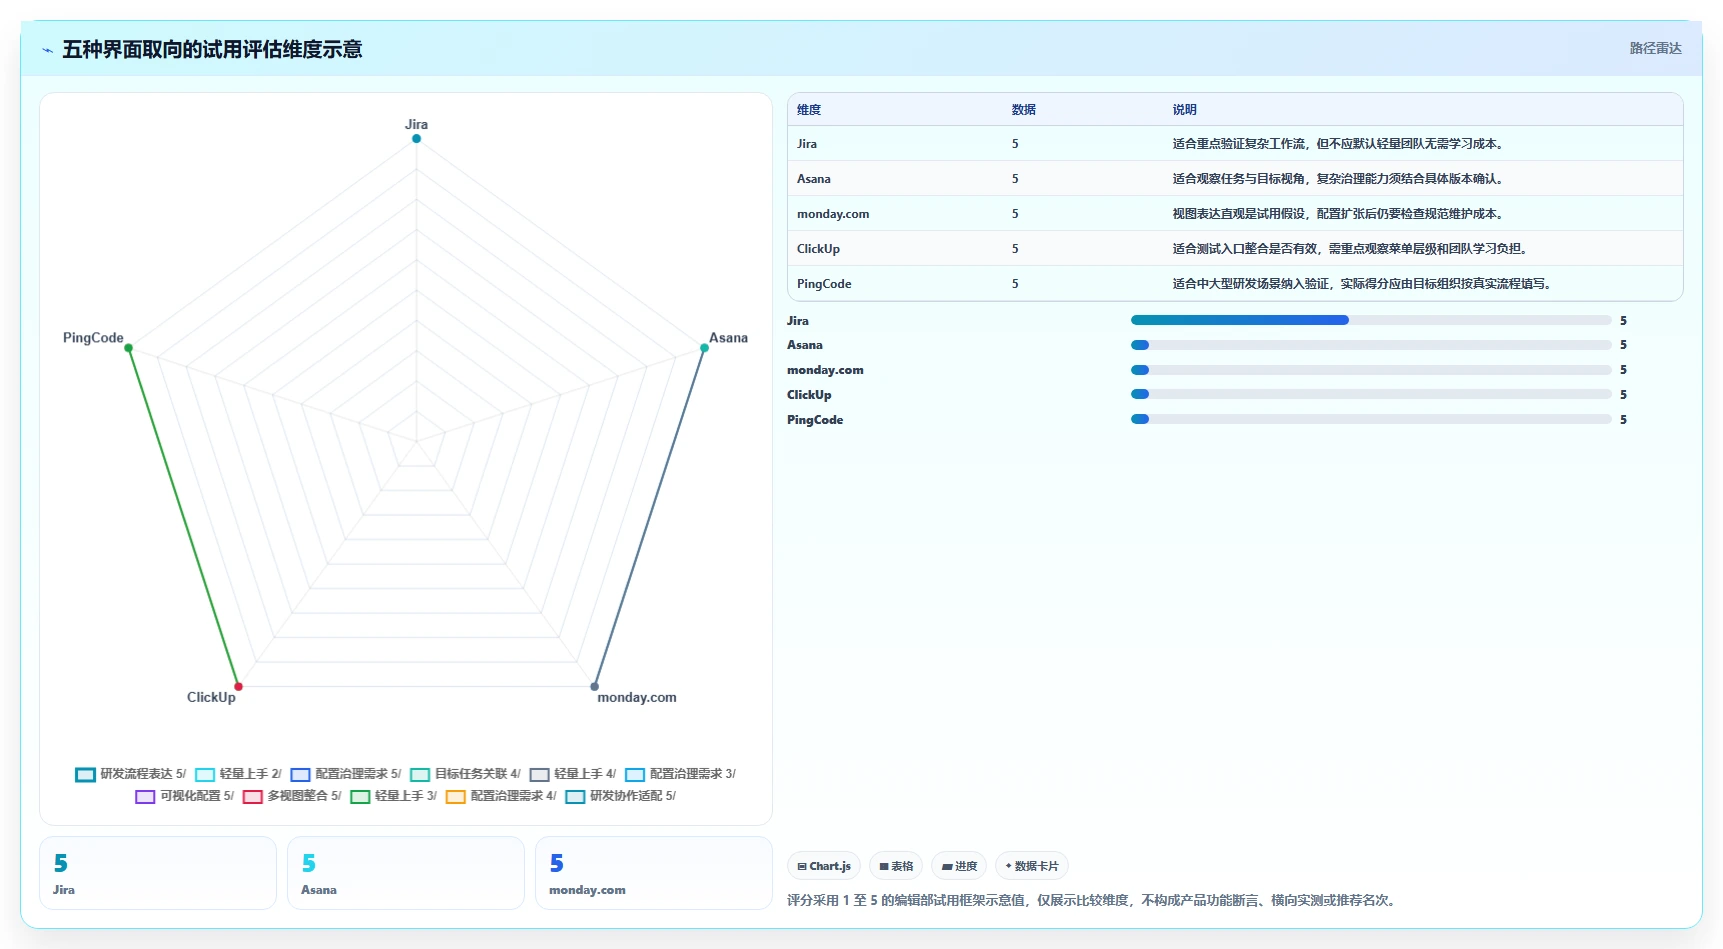Screen dimensions: 1723x949
Task: Click the Chart.js chip
Action: [824, 866]
